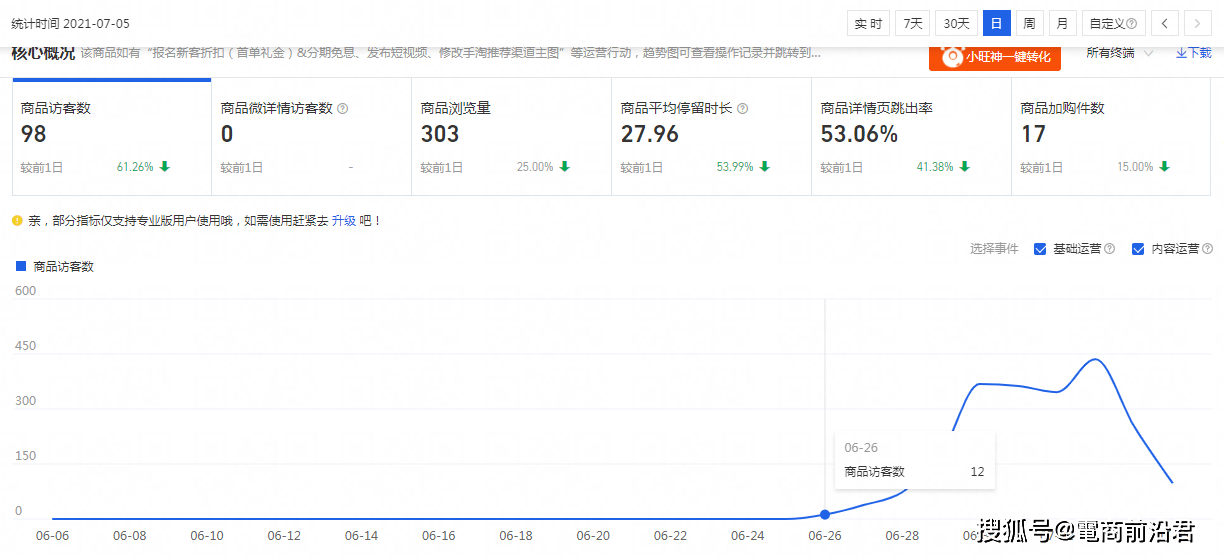
Task: Uncheck the 内容运营 checkbox
Action: coord(1138,249)
